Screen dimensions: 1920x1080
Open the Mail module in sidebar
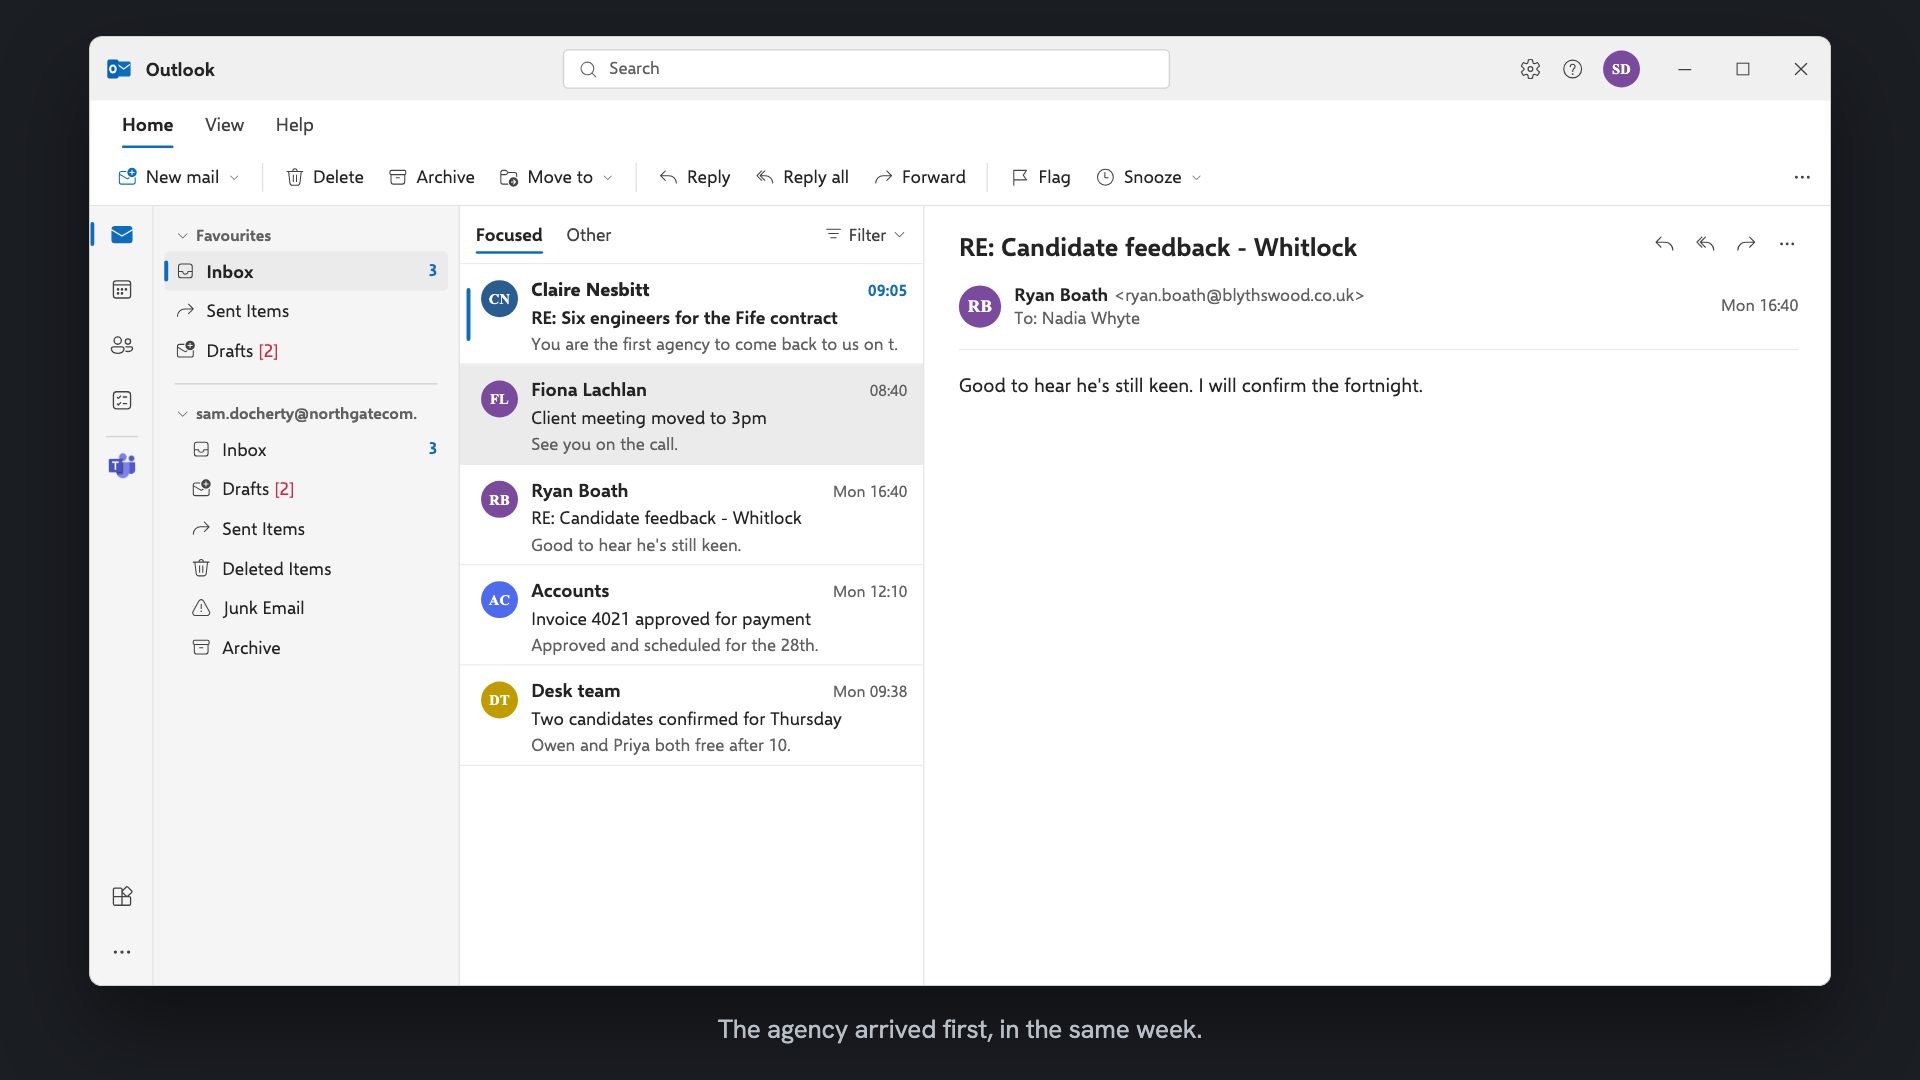click(122, 235)
